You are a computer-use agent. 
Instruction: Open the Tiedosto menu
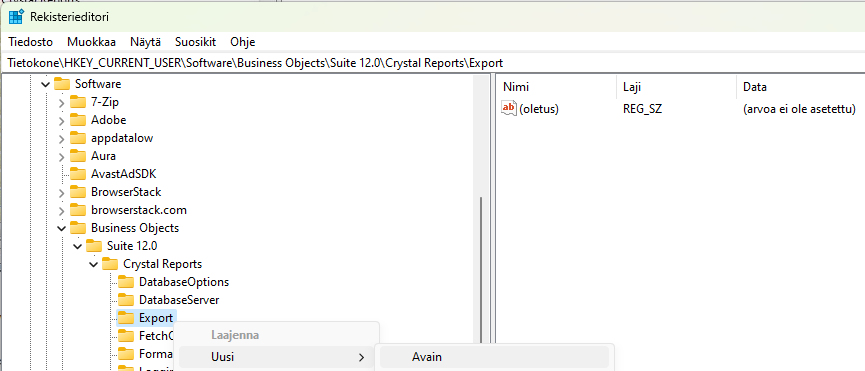click(x=30, y=42)
